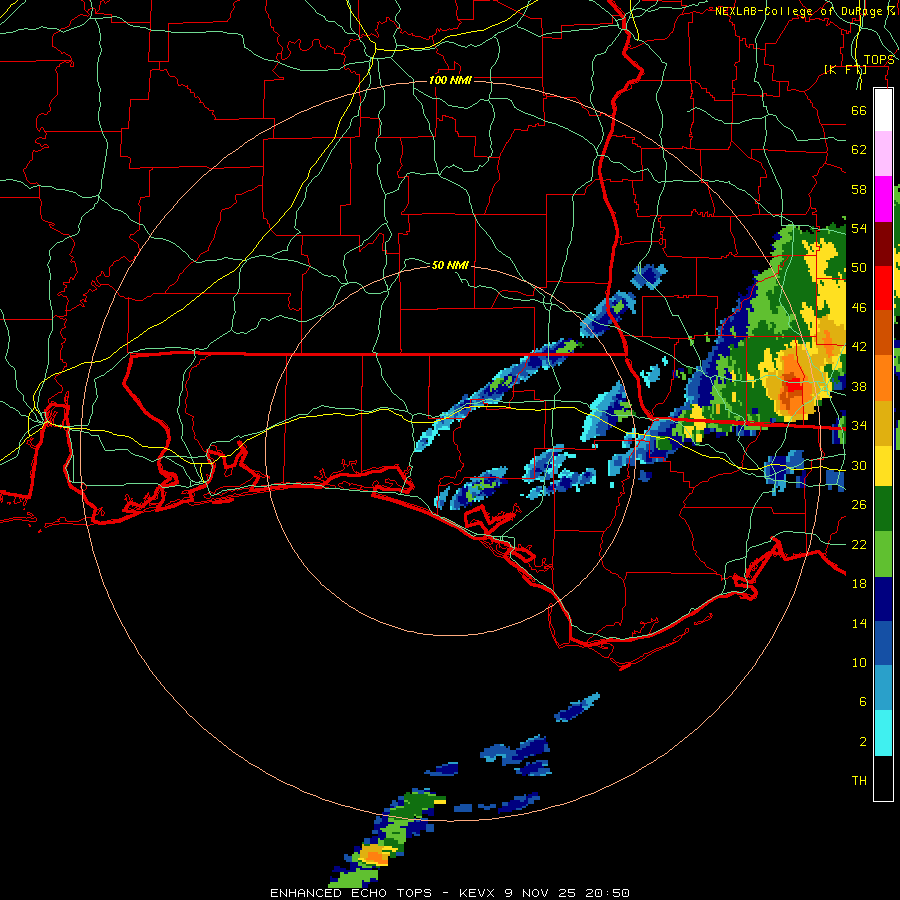
Task: Click the light blue legend swatch
Action: [x=883, y=688]
